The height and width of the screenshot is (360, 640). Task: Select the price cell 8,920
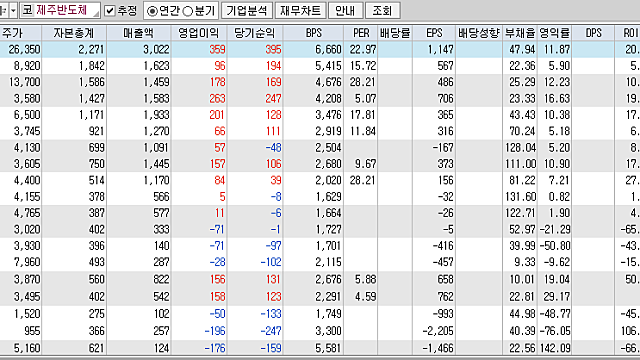pos(27,66)
